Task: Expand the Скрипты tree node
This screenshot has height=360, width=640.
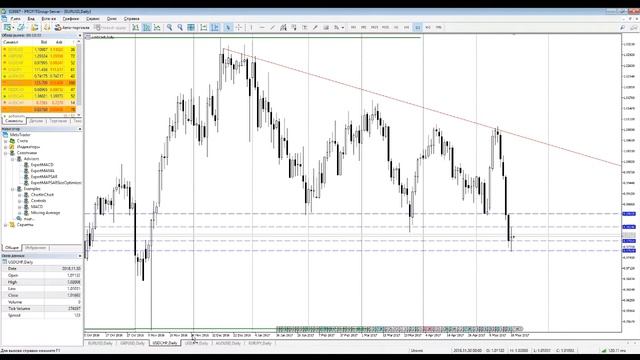Action: (6, 225)
